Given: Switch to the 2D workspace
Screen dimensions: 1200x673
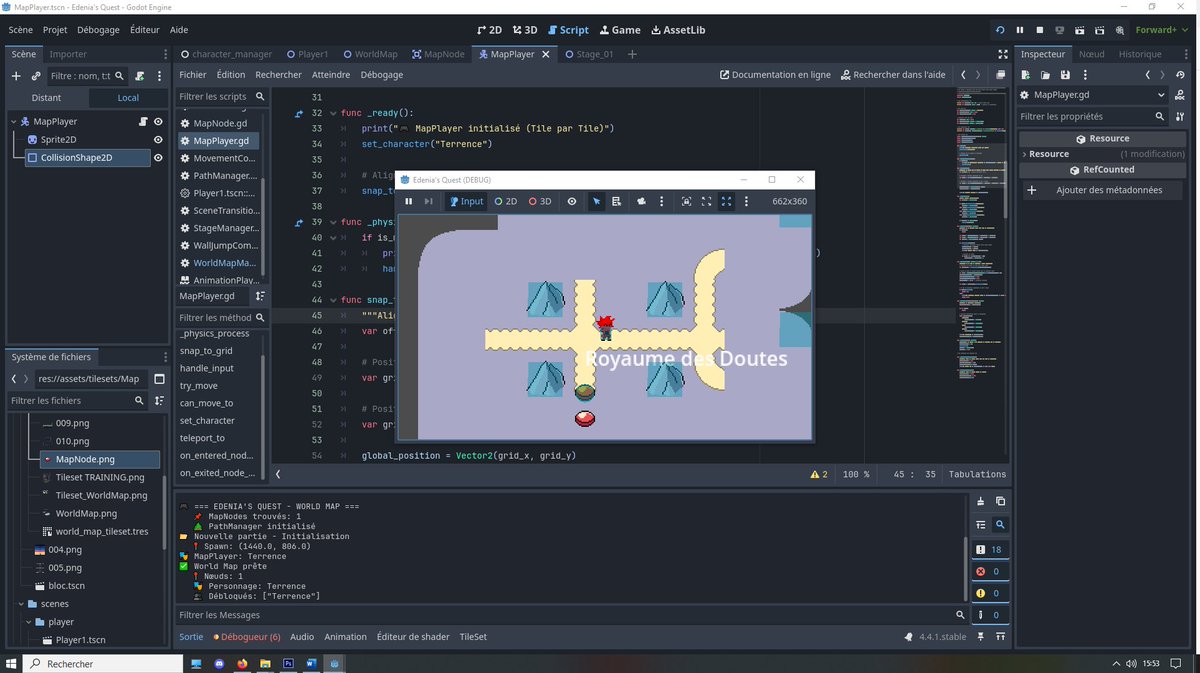Looking at the screenshot, I should tap(490, 30).
